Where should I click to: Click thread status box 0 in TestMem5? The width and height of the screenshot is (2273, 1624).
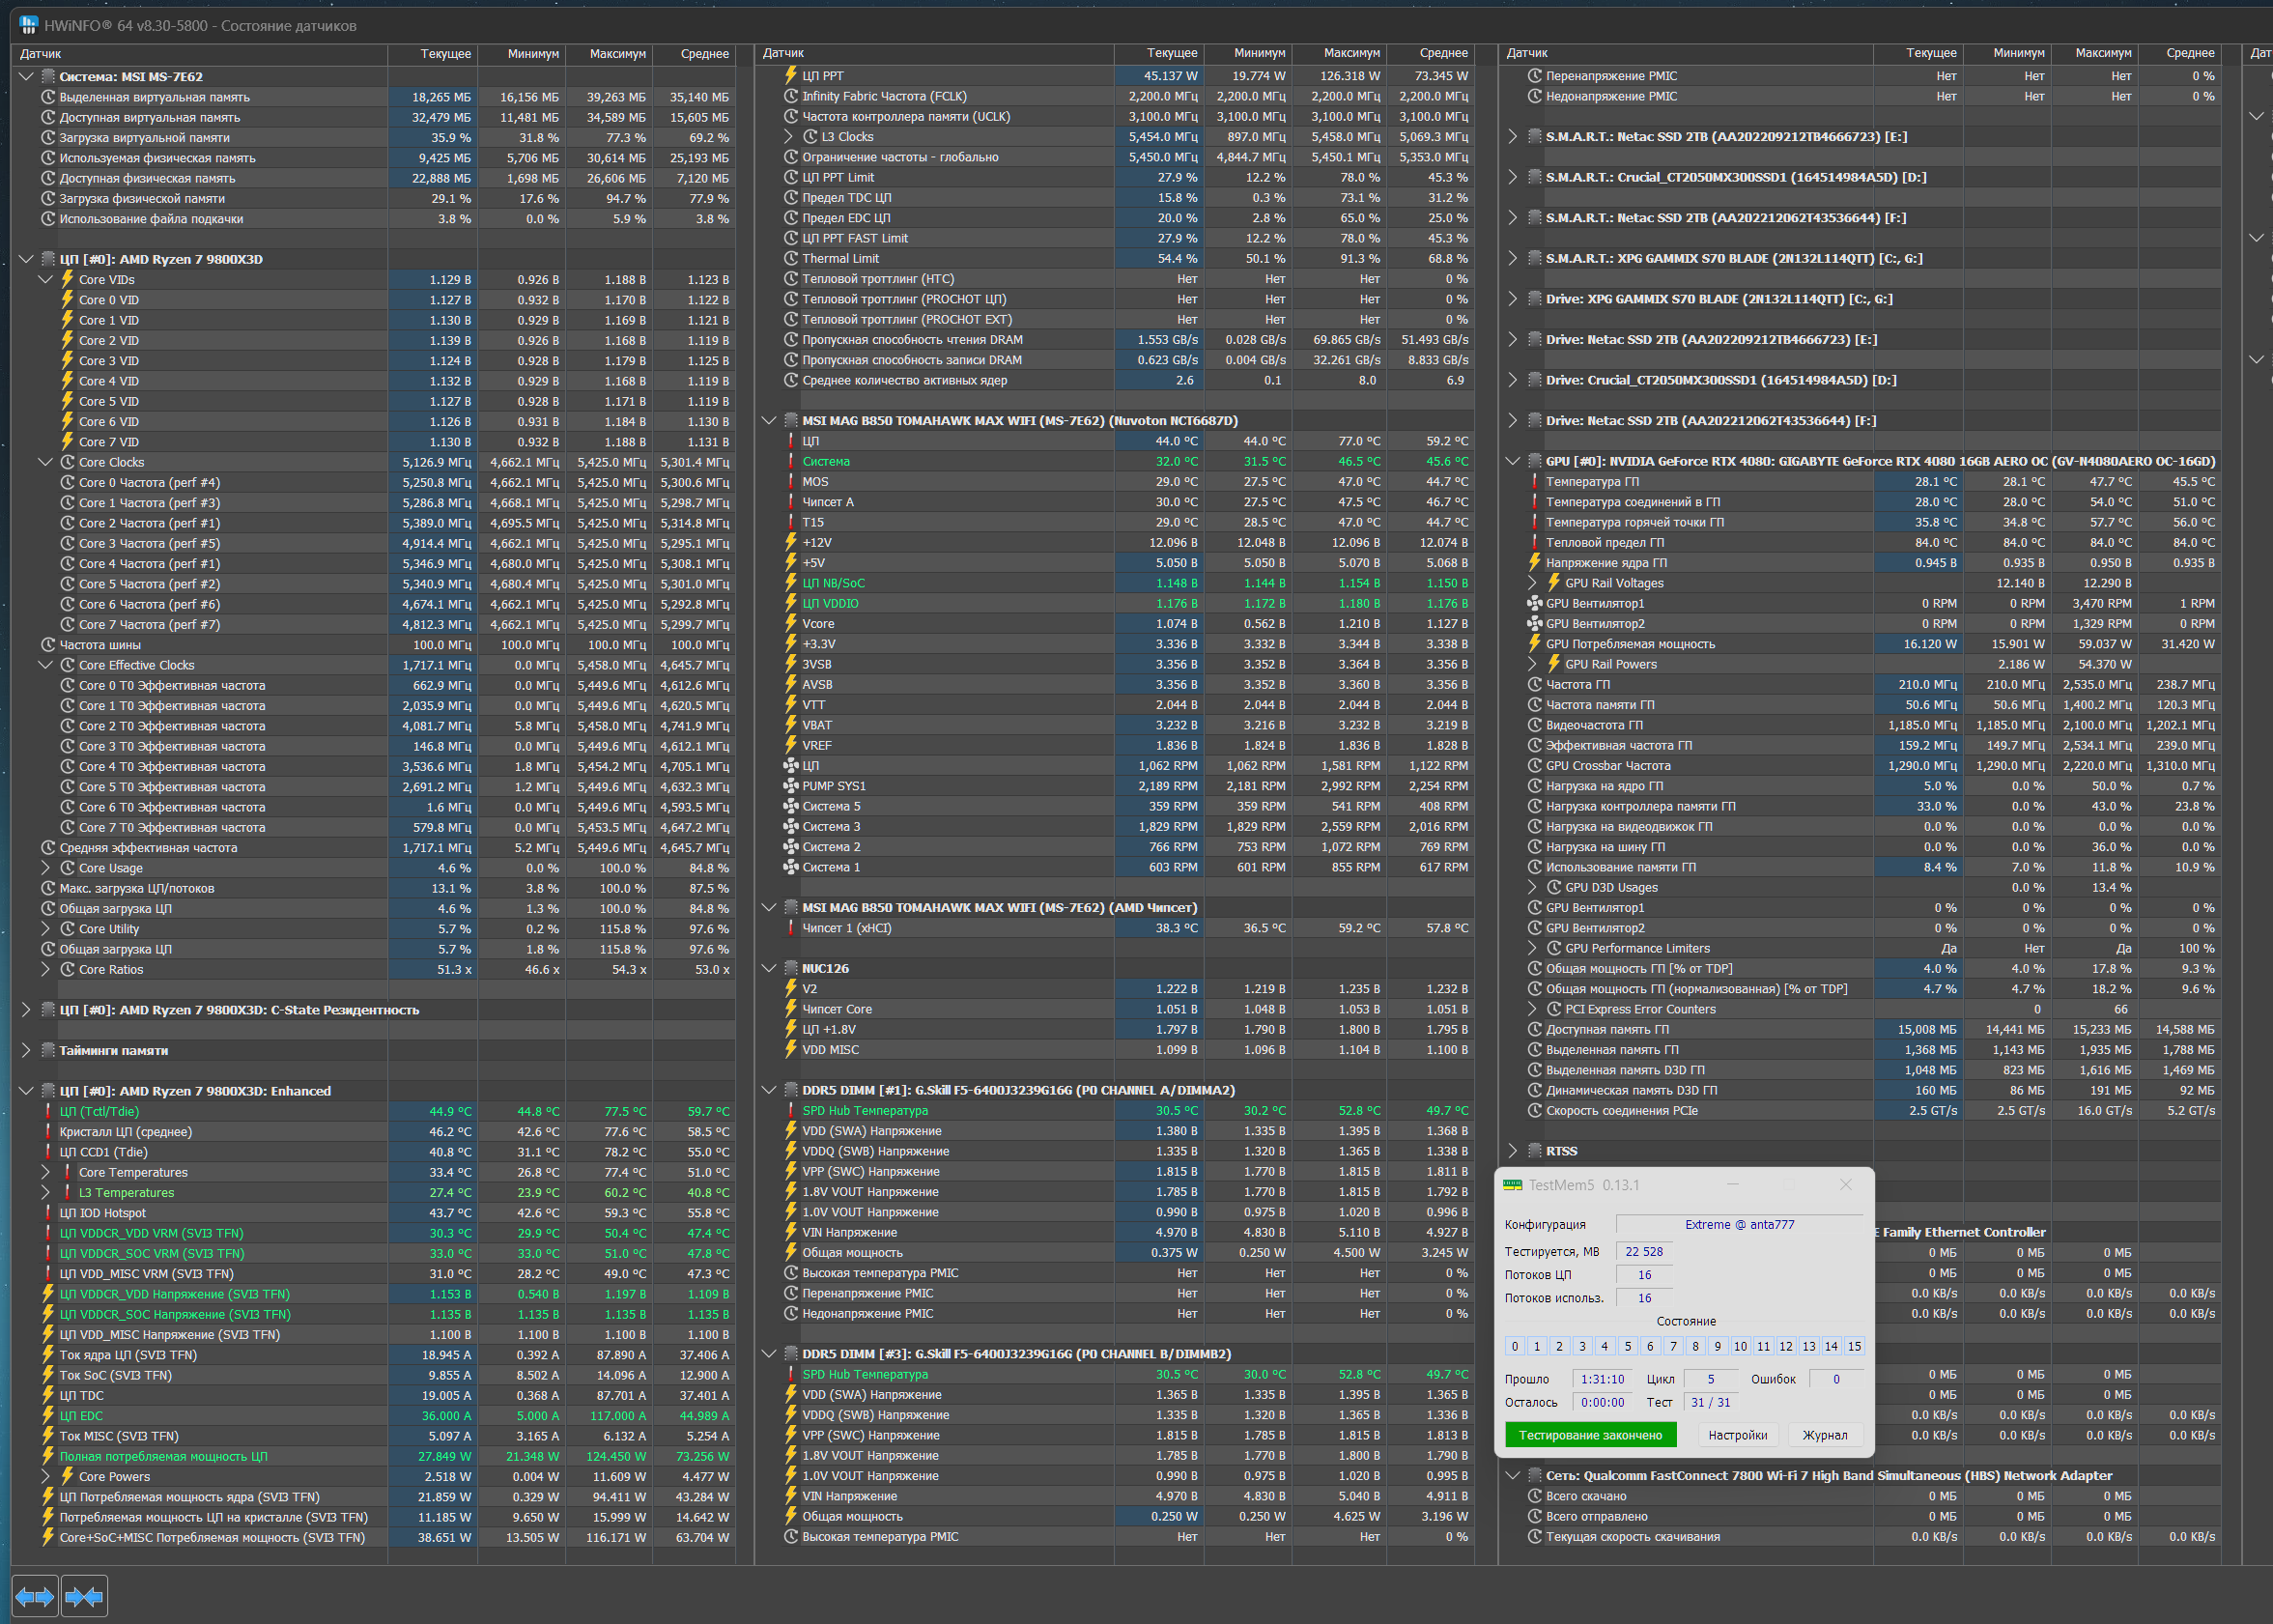1514,1346
